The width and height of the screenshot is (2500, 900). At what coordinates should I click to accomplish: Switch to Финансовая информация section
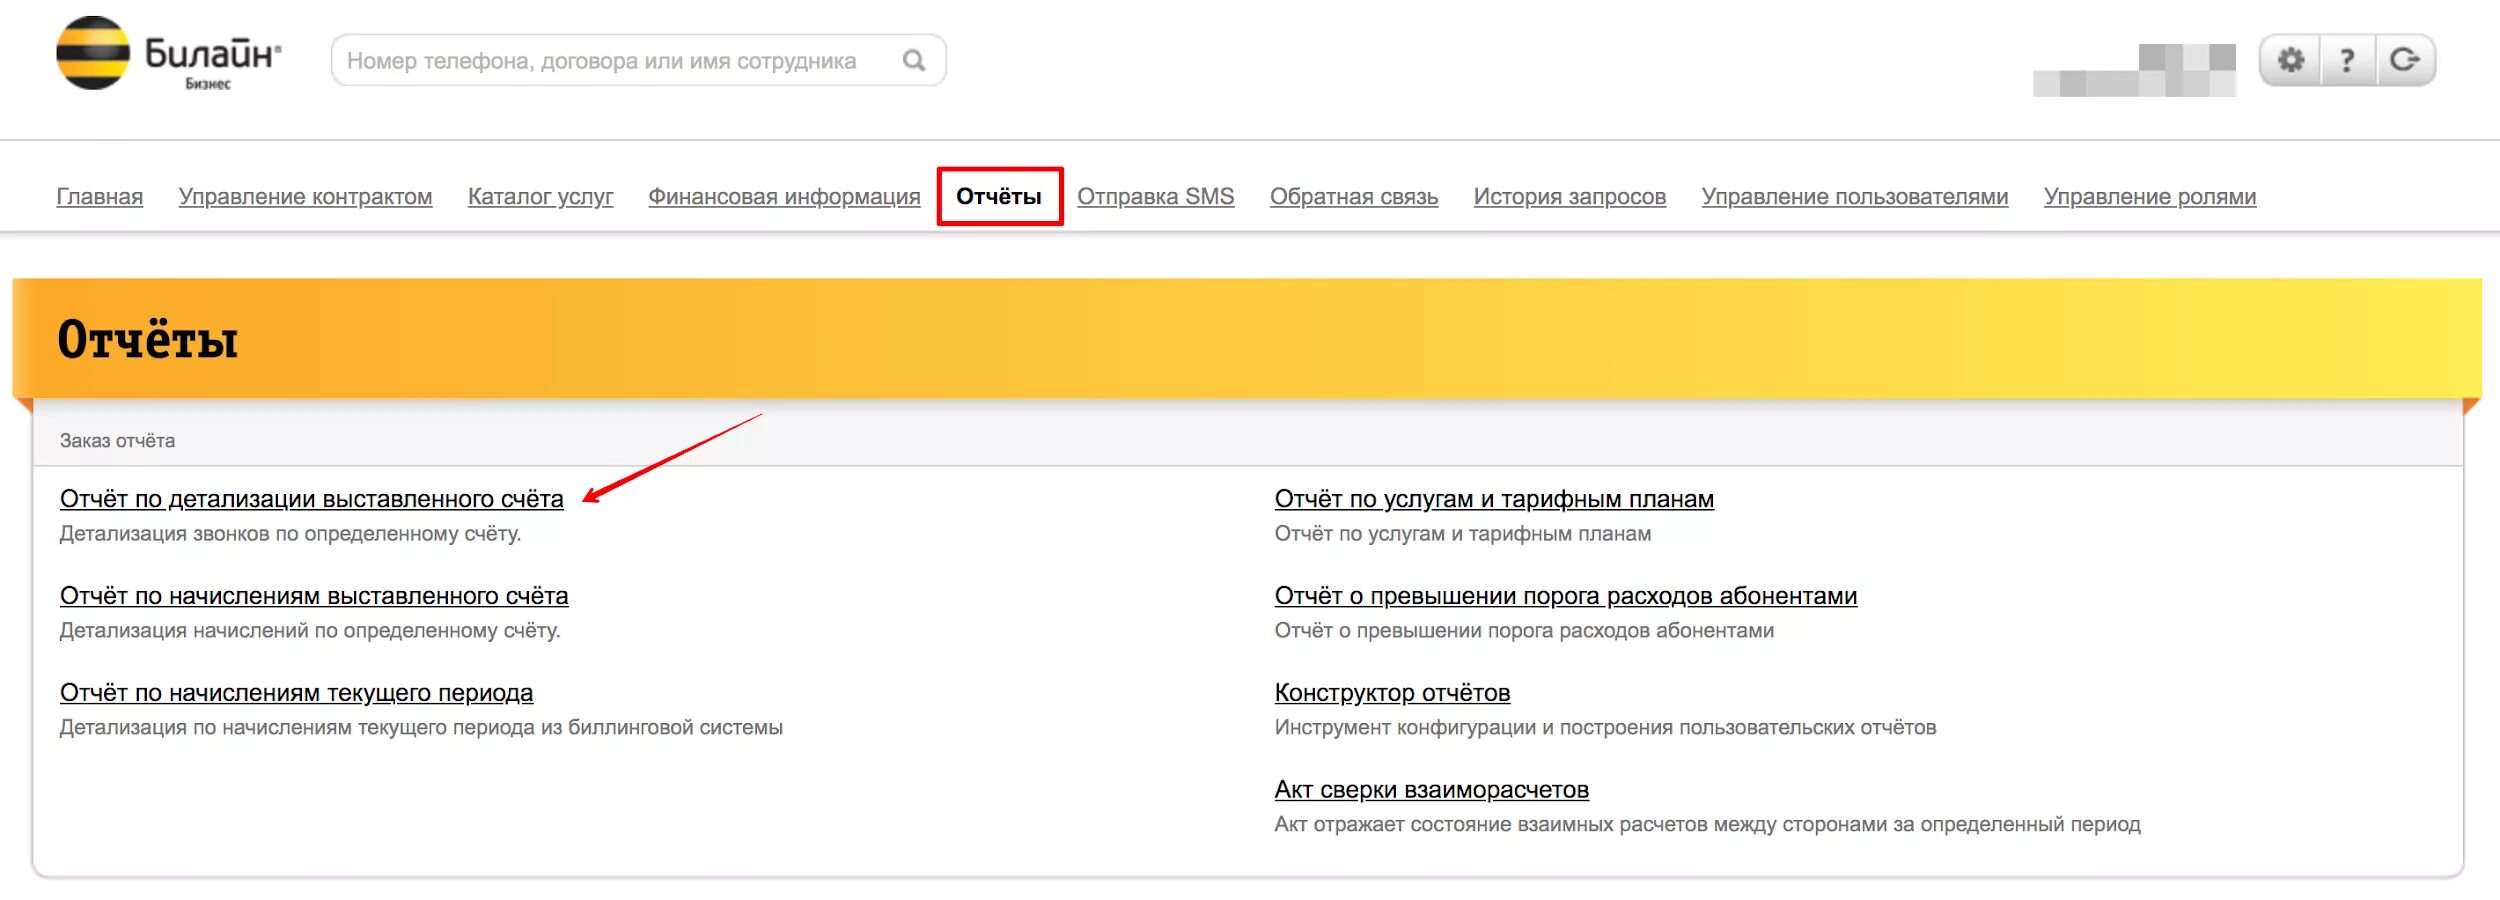pyautogui.click(x=784, y=197)
